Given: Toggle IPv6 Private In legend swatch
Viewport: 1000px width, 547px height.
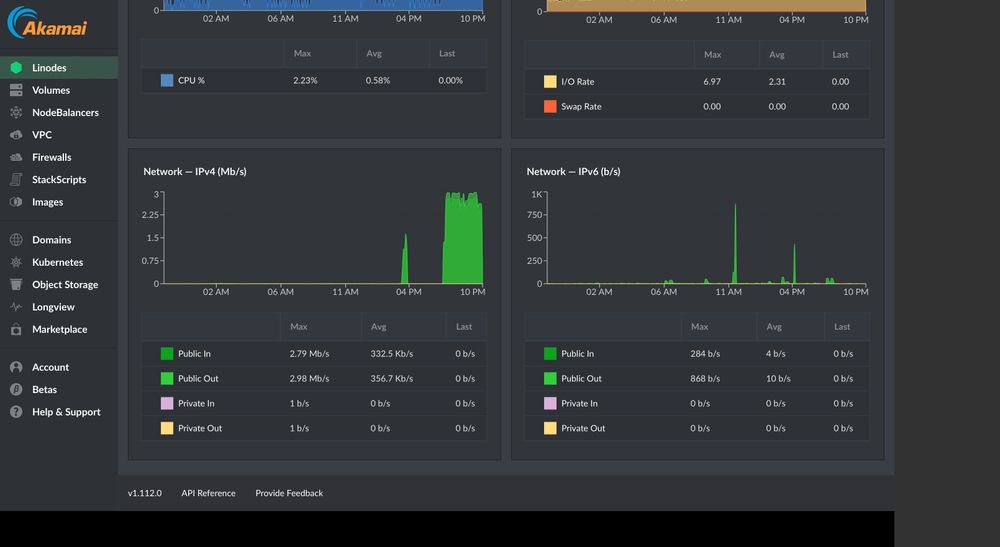Looking at the screenshot, I should [x=550, y=403].
